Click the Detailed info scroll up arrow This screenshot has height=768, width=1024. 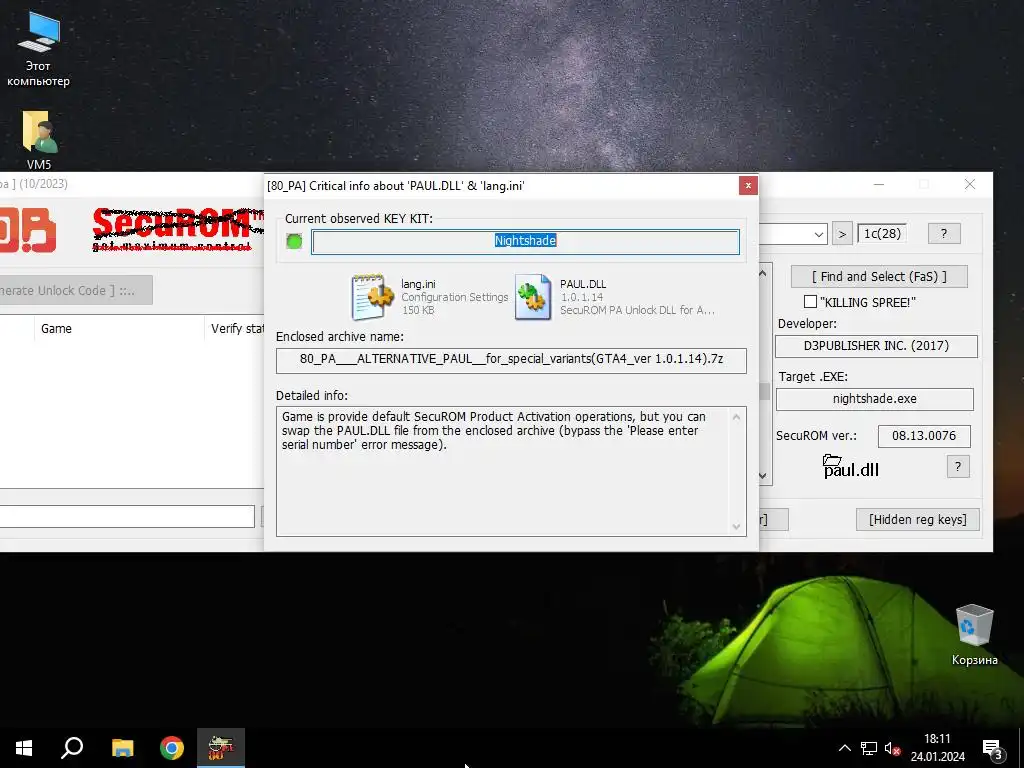tap(737, 417)
